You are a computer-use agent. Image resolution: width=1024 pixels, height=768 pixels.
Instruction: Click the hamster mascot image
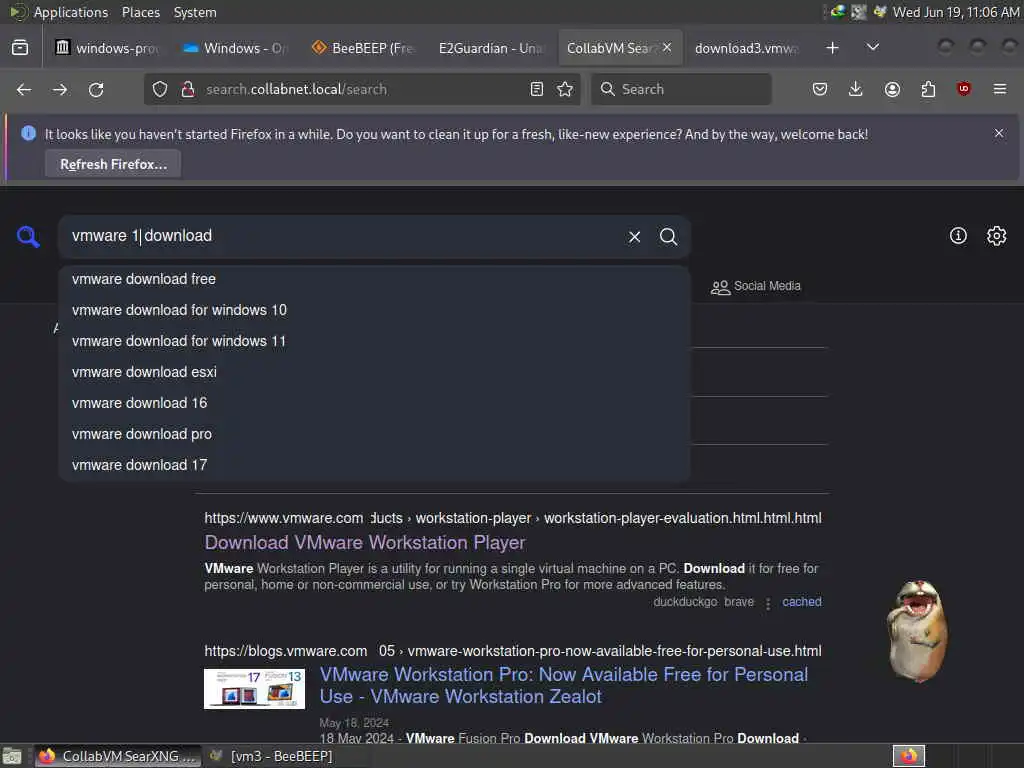click(x=917, y=632)
